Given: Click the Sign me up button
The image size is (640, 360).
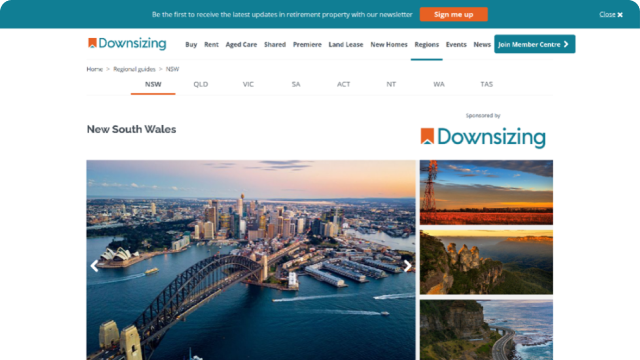Looking at the screenshot, I should pos(453,14).
